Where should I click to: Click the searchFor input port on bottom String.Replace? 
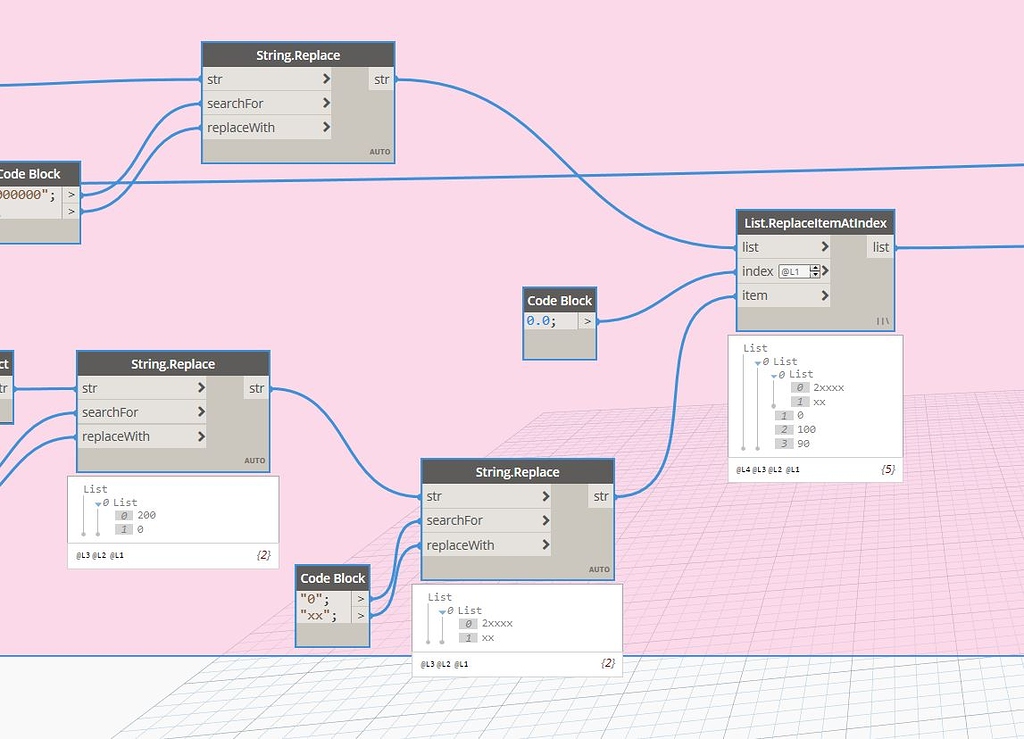pos(547,520)
